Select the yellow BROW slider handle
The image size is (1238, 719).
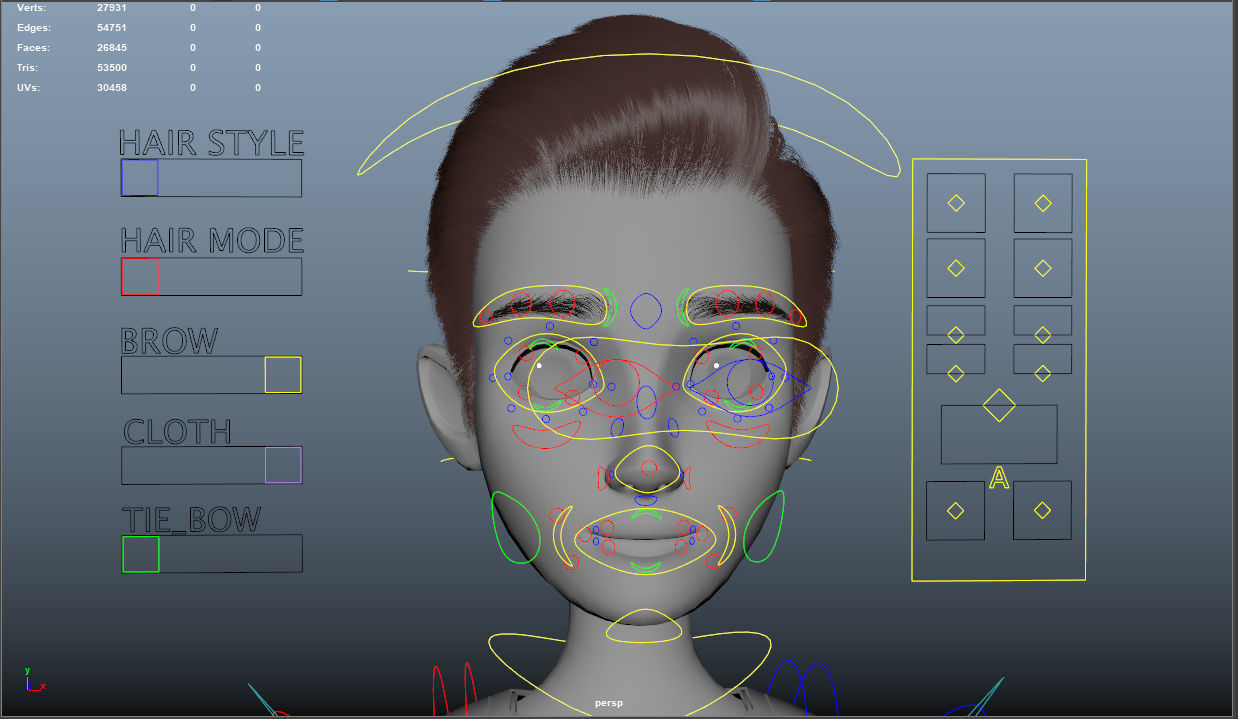pos(283,375)
